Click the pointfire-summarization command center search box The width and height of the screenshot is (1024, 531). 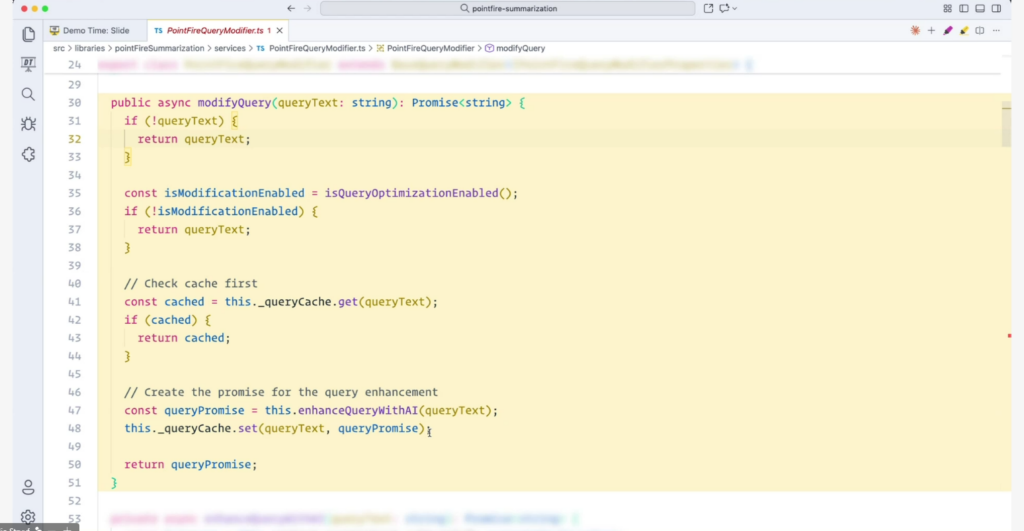coord(507,8)
